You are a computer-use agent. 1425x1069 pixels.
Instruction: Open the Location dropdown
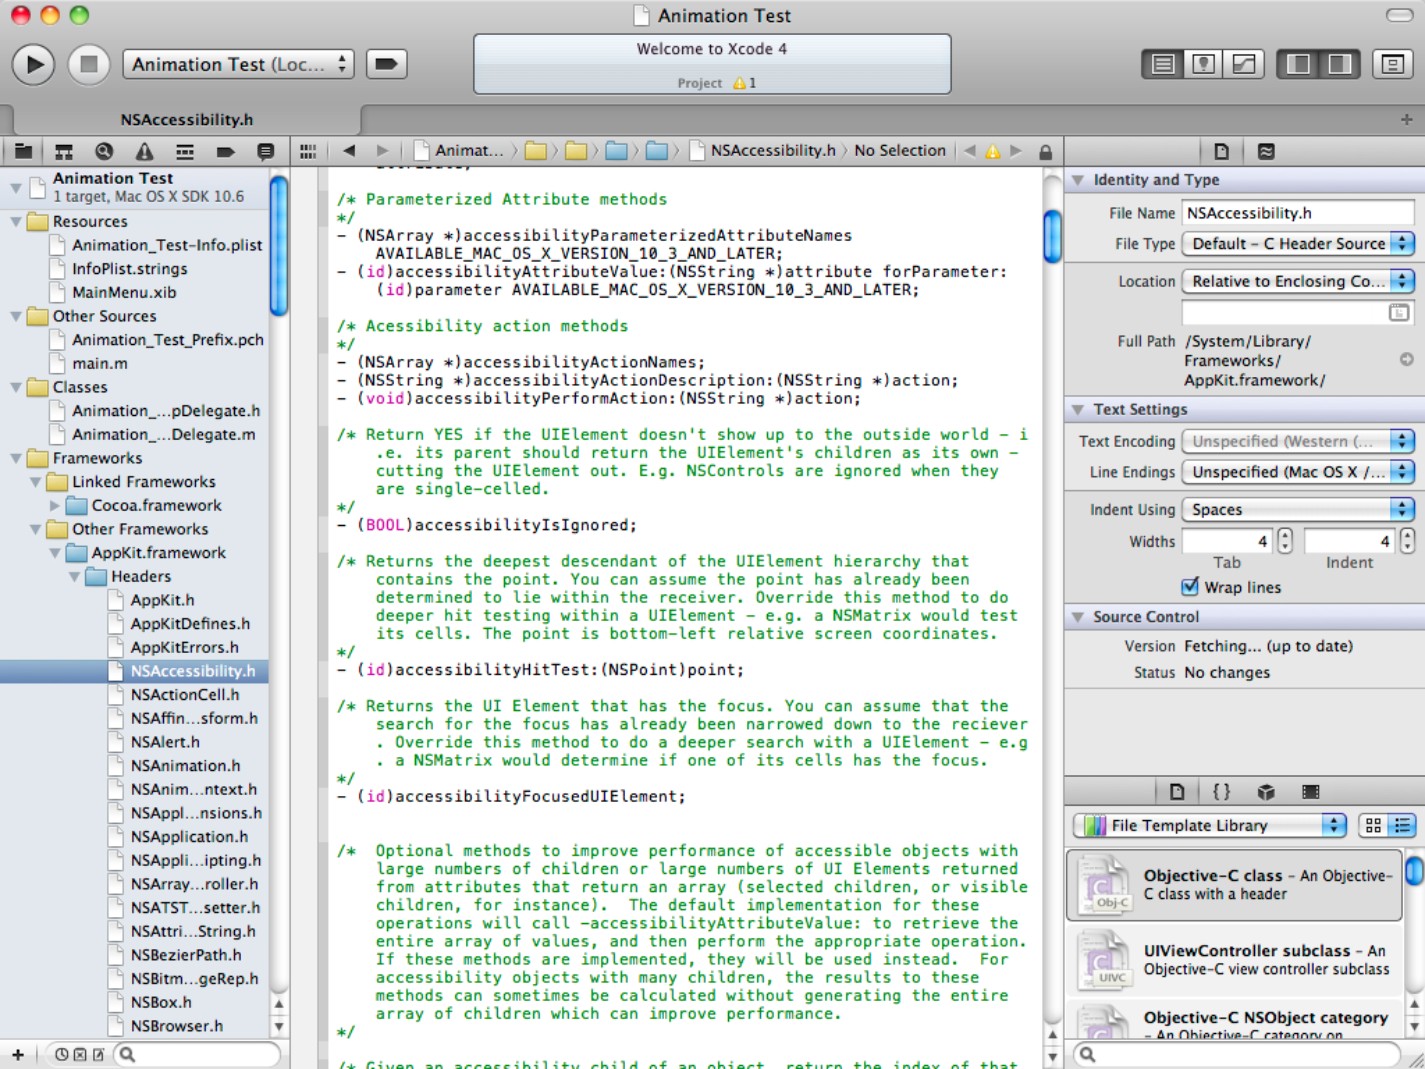1298,281
